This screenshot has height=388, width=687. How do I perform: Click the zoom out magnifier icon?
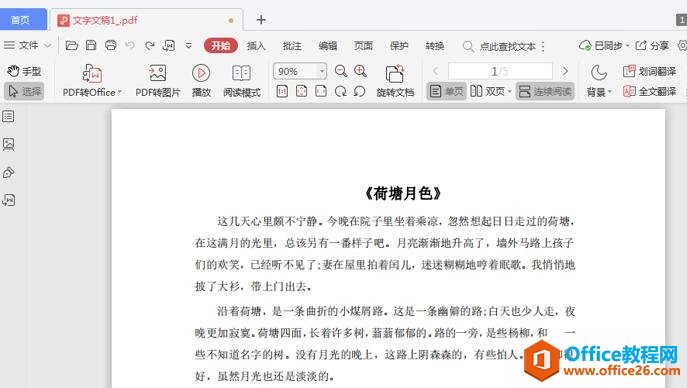coord(340,71)
